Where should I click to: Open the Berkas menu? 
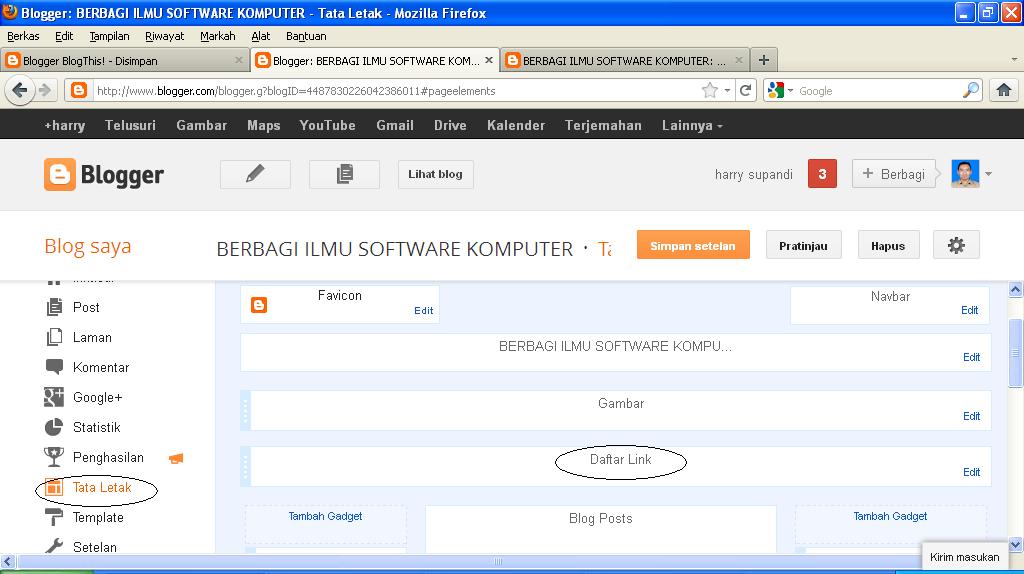(23, 36)
